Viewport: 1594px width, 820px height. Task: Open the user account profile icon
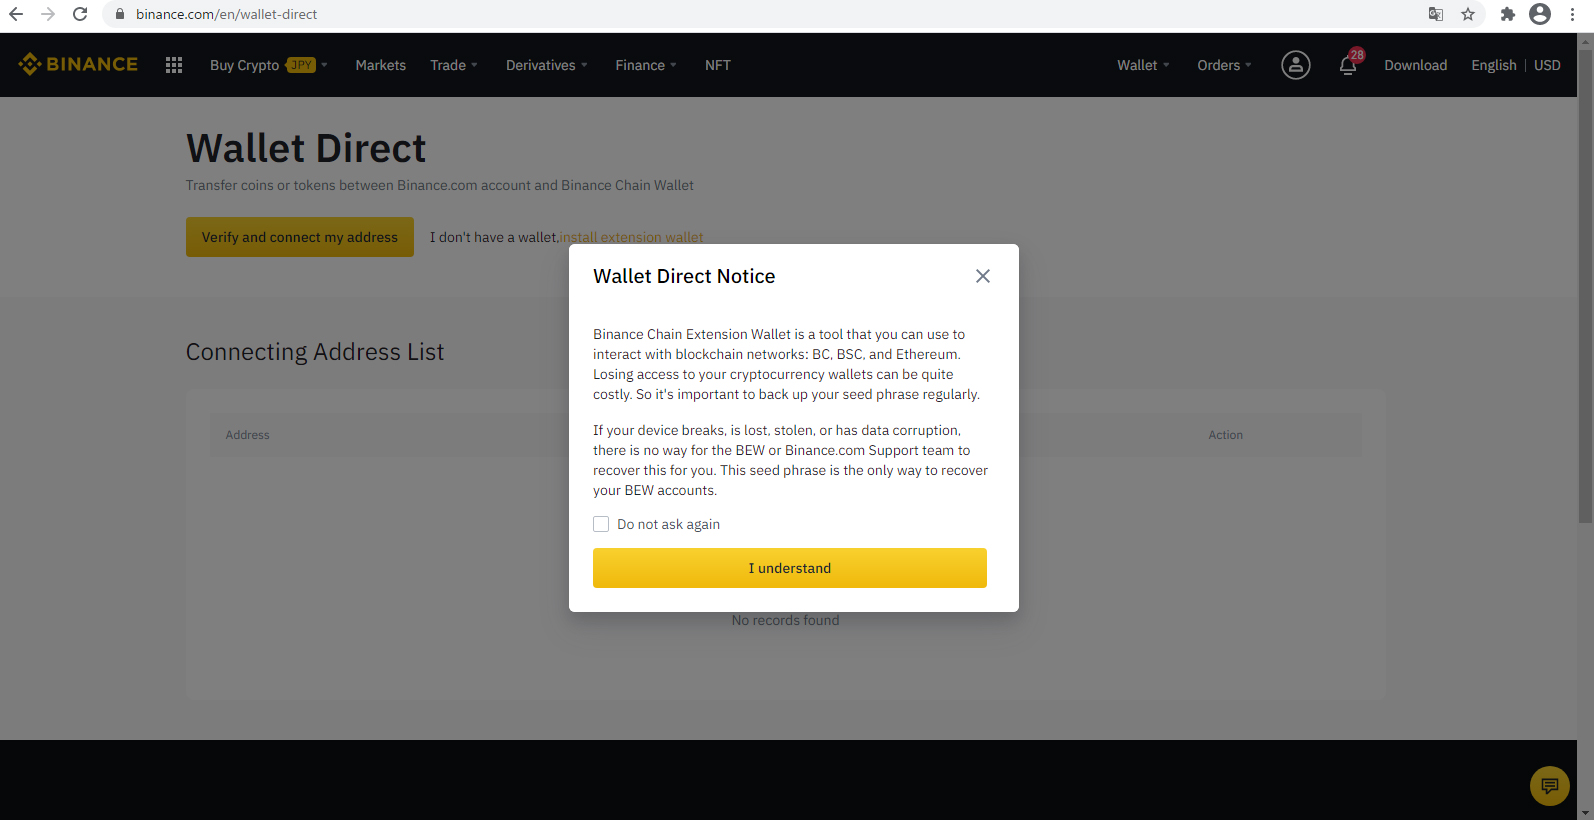tap(1296, 65)
